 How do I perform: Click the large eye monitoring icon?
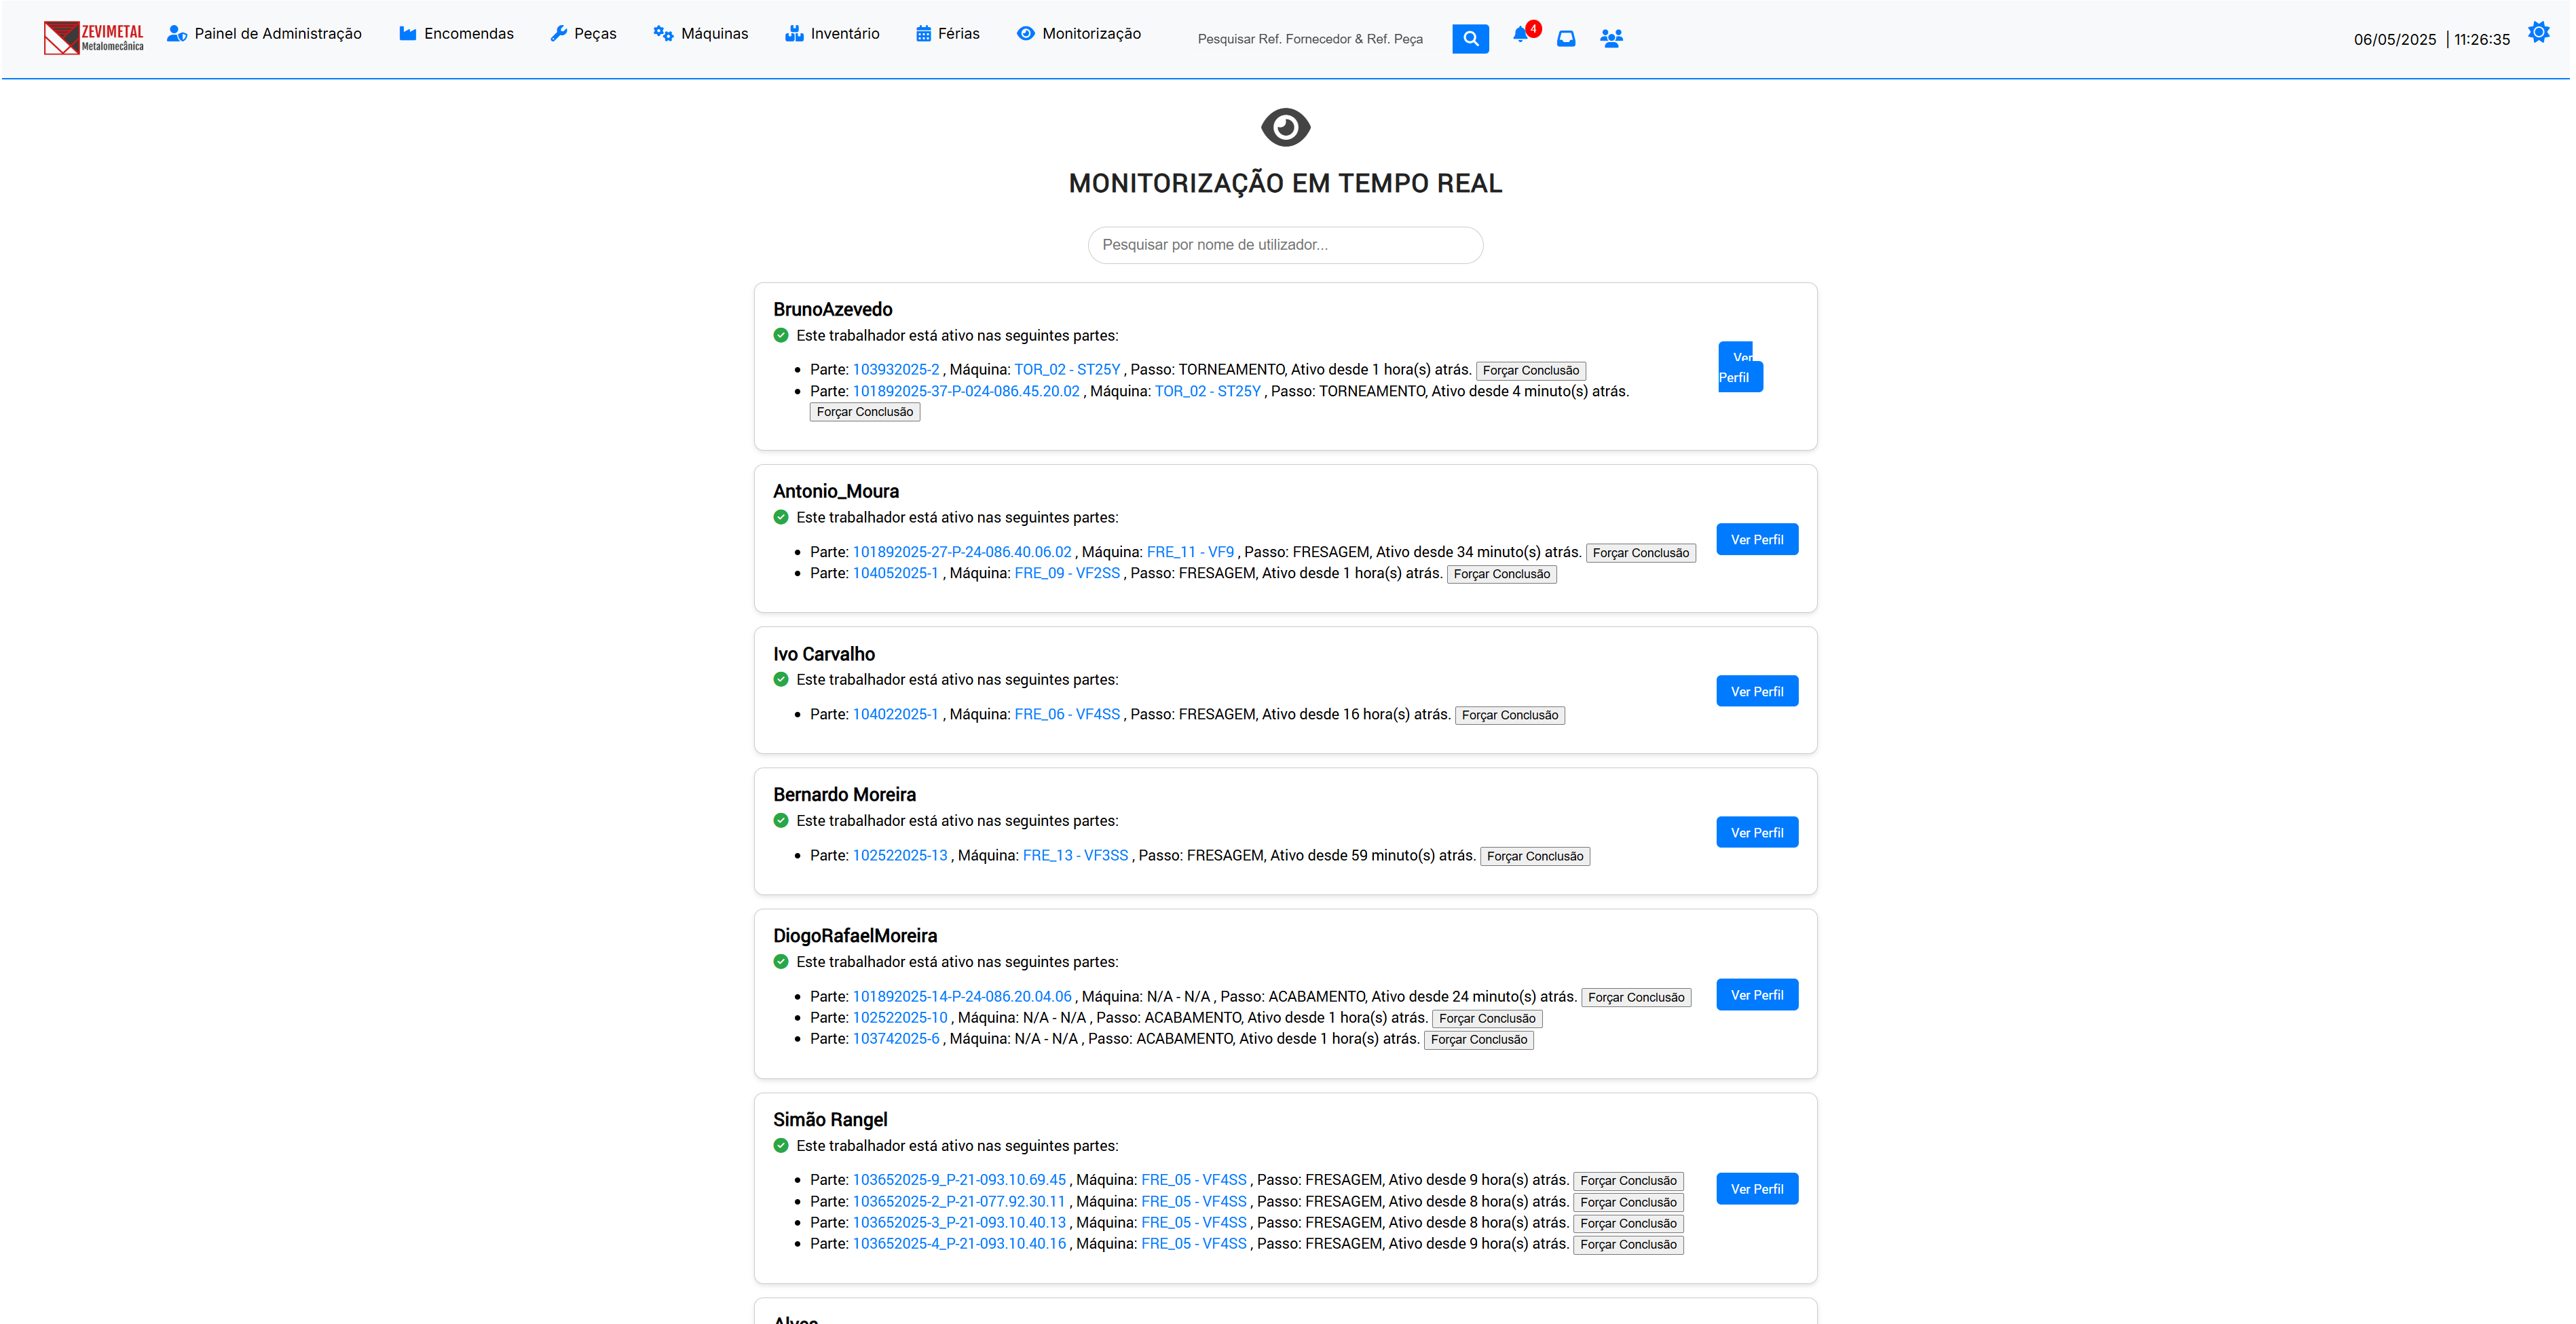[1285, 127]
